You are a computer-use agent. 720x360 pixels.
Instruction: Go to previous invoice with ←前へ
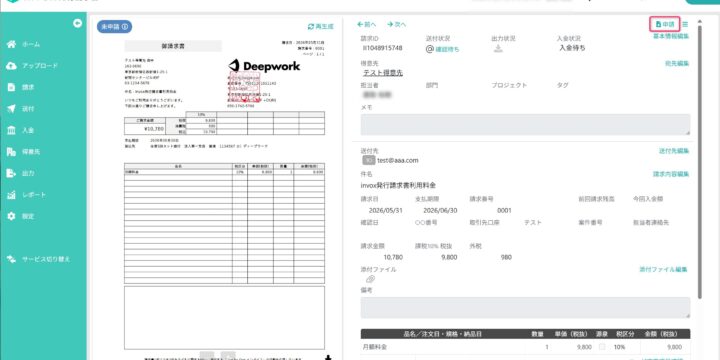point(366,24)
